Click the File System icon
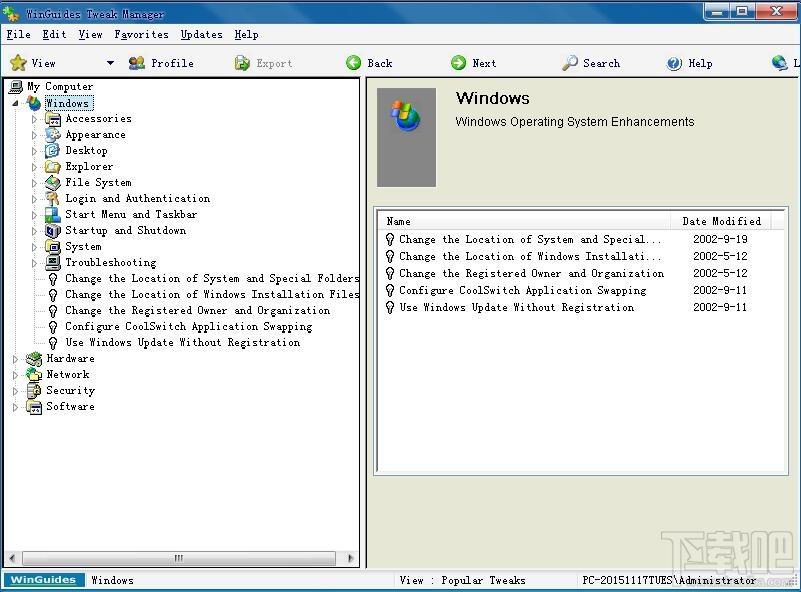The width and height of the screenshot is (801, 592). tap(53, 183)
